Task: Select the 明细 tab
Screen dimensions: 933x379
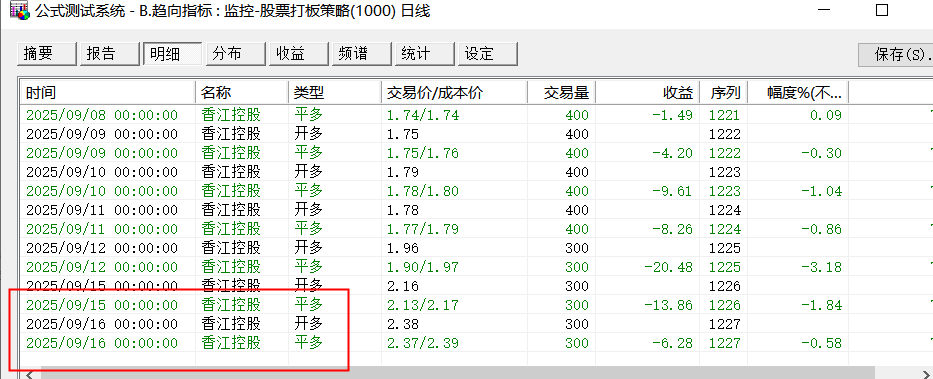Action: click(173, 54)
